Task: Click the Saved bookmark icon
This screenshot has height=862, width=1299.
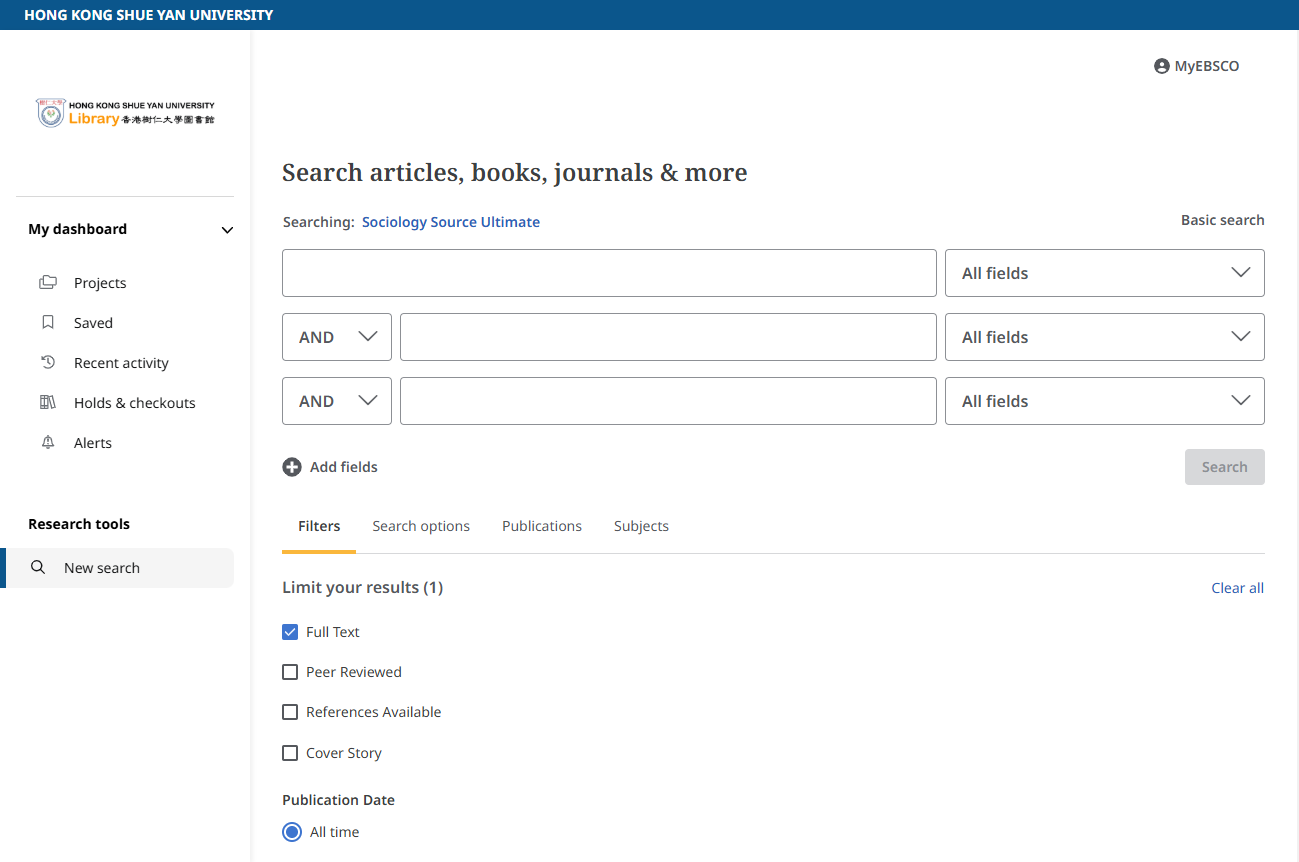Action: [48, 323]
